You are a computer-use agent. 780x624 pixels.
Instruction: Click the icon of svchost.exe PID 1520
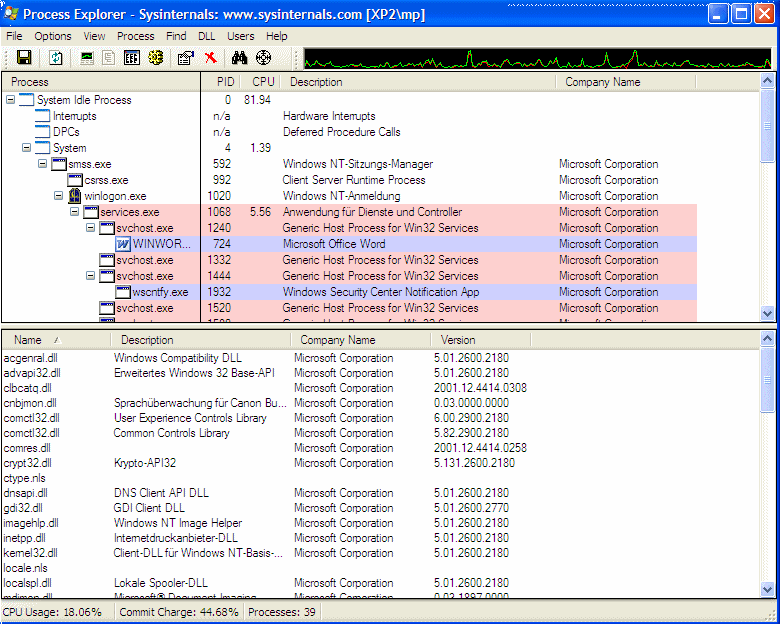click(x=107, y=308)
